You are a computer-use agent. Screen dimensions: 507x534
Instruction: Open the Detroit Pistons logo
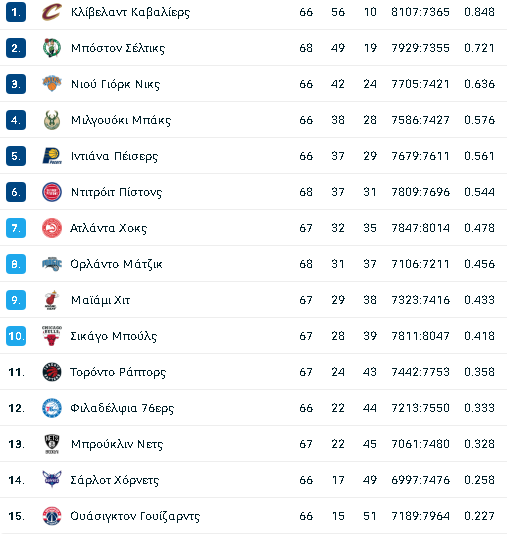(52, 192)
